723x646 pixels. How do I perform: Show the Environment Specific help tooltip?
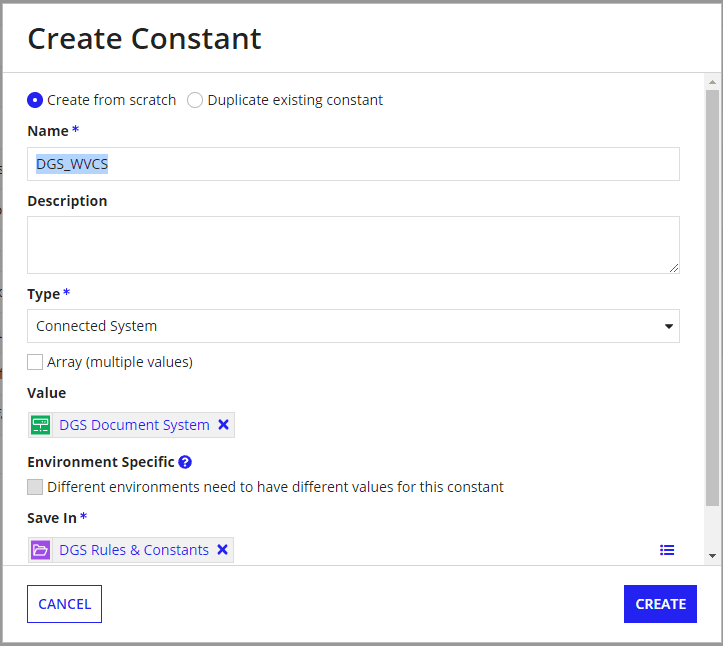click(185, 462)
